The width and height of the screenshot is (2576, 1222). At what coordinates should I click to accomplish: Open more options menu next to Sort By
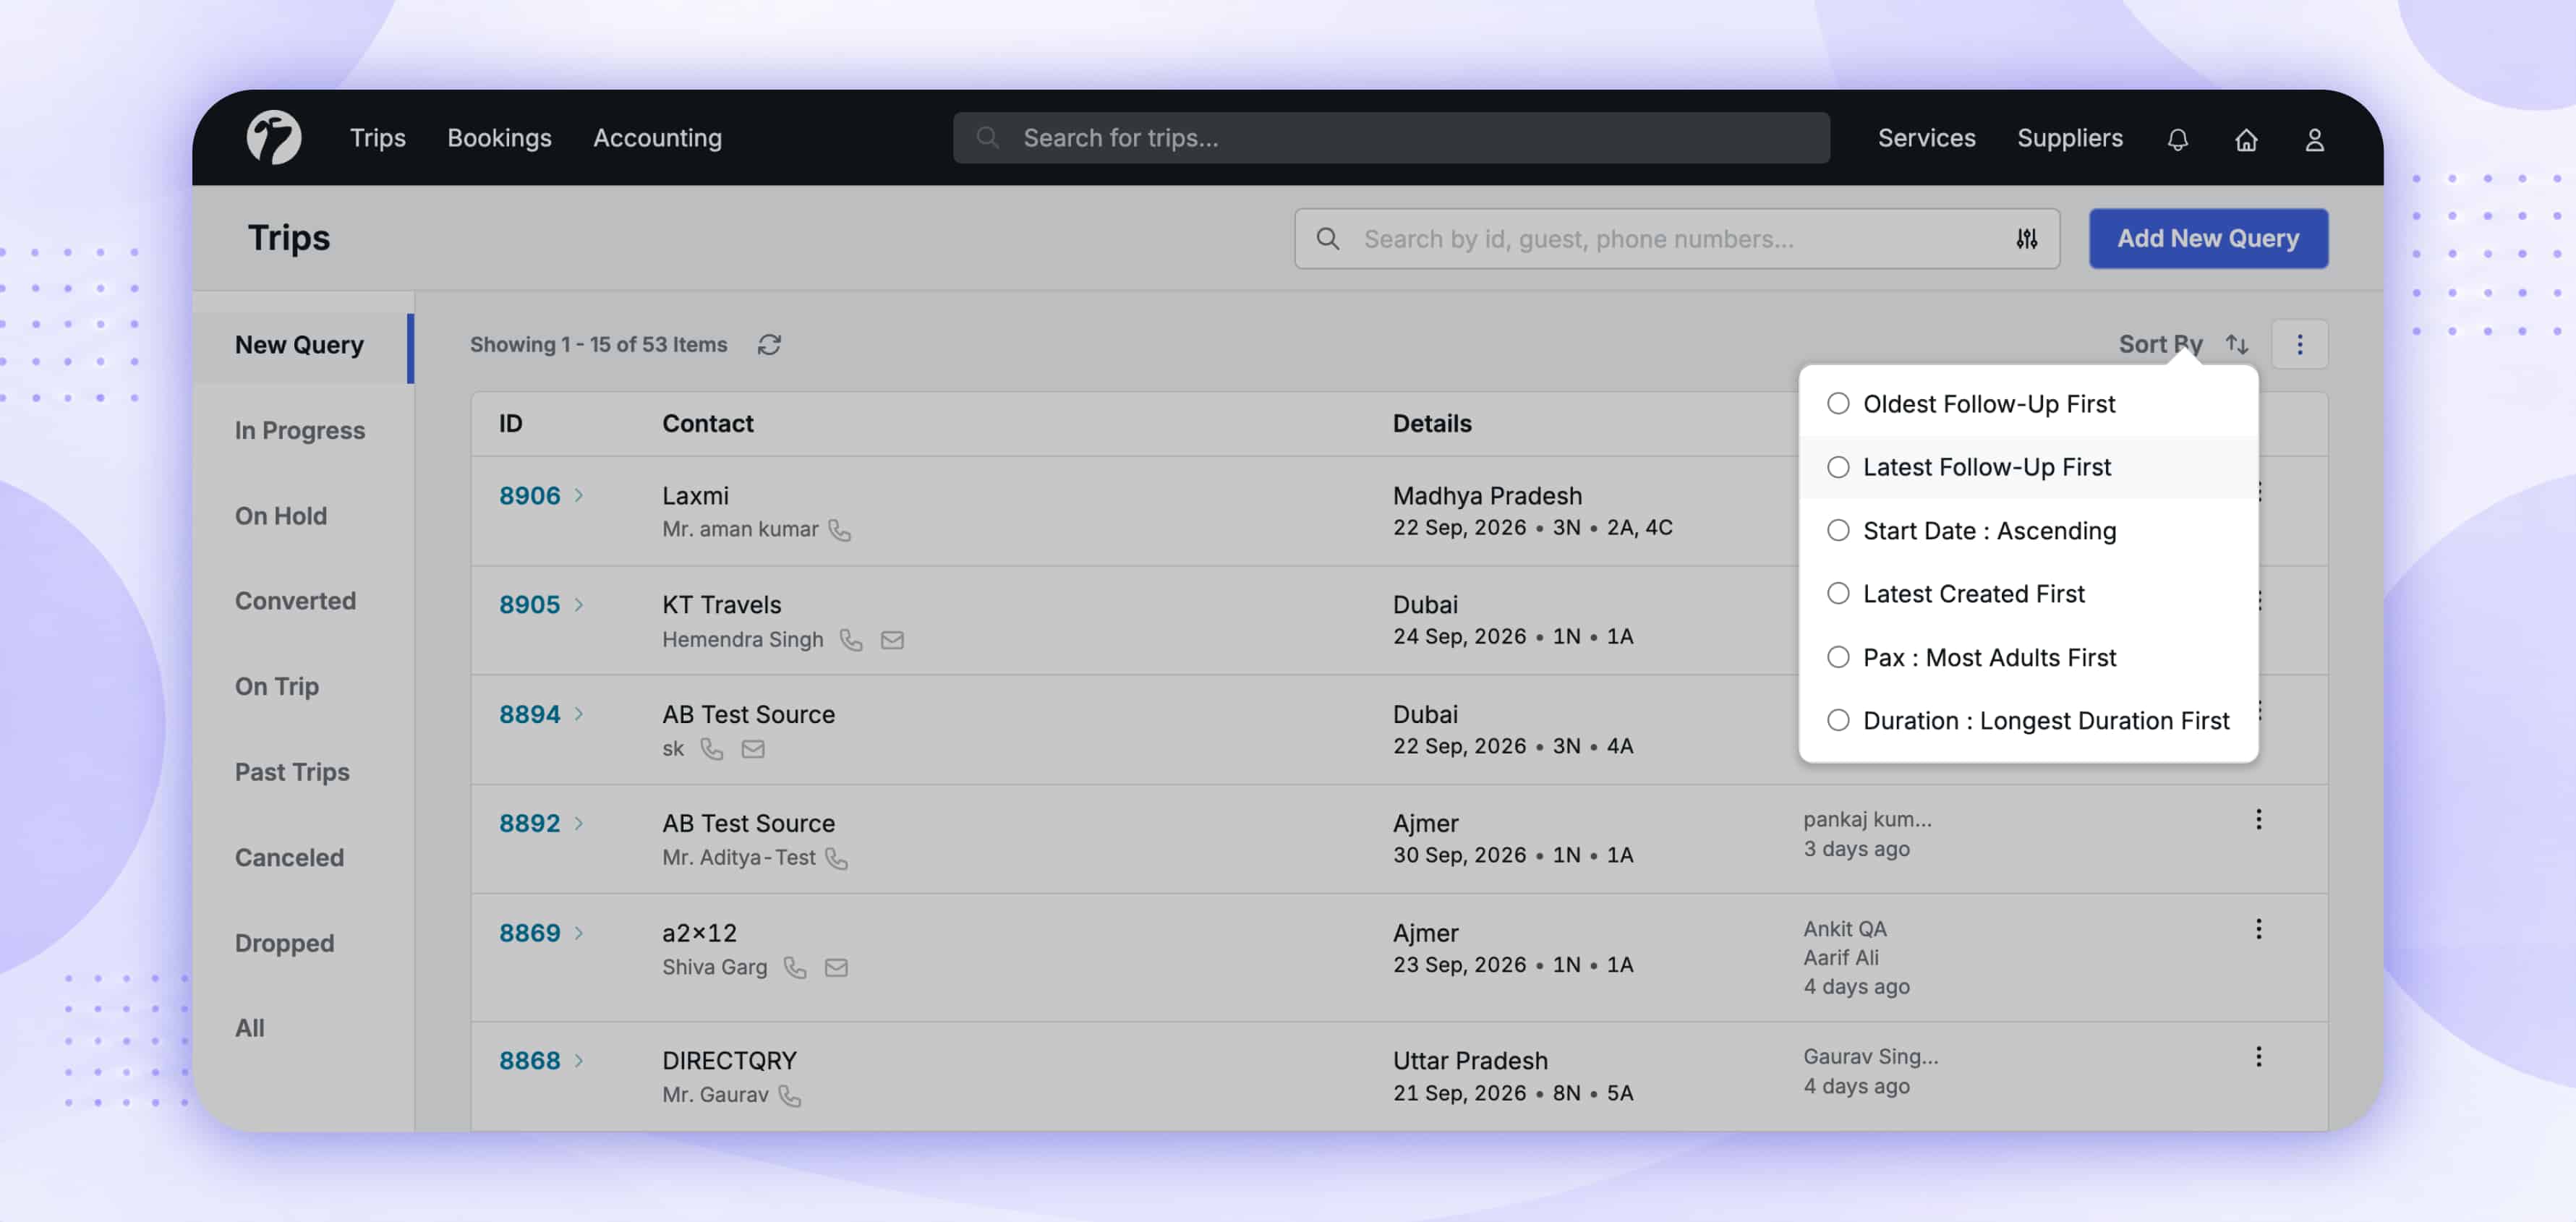click(x=2299, y=345)
